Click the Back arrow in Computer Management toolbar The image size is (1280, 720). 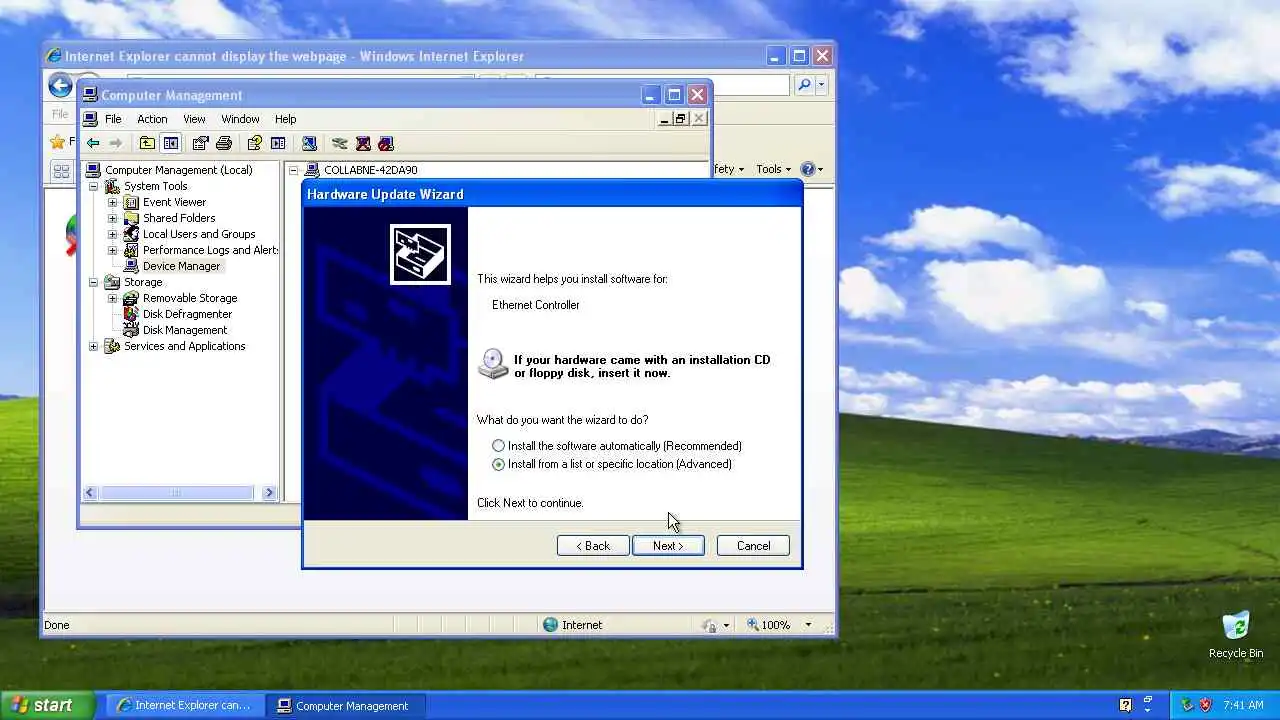pyautogui.click(x=93, y=143)
